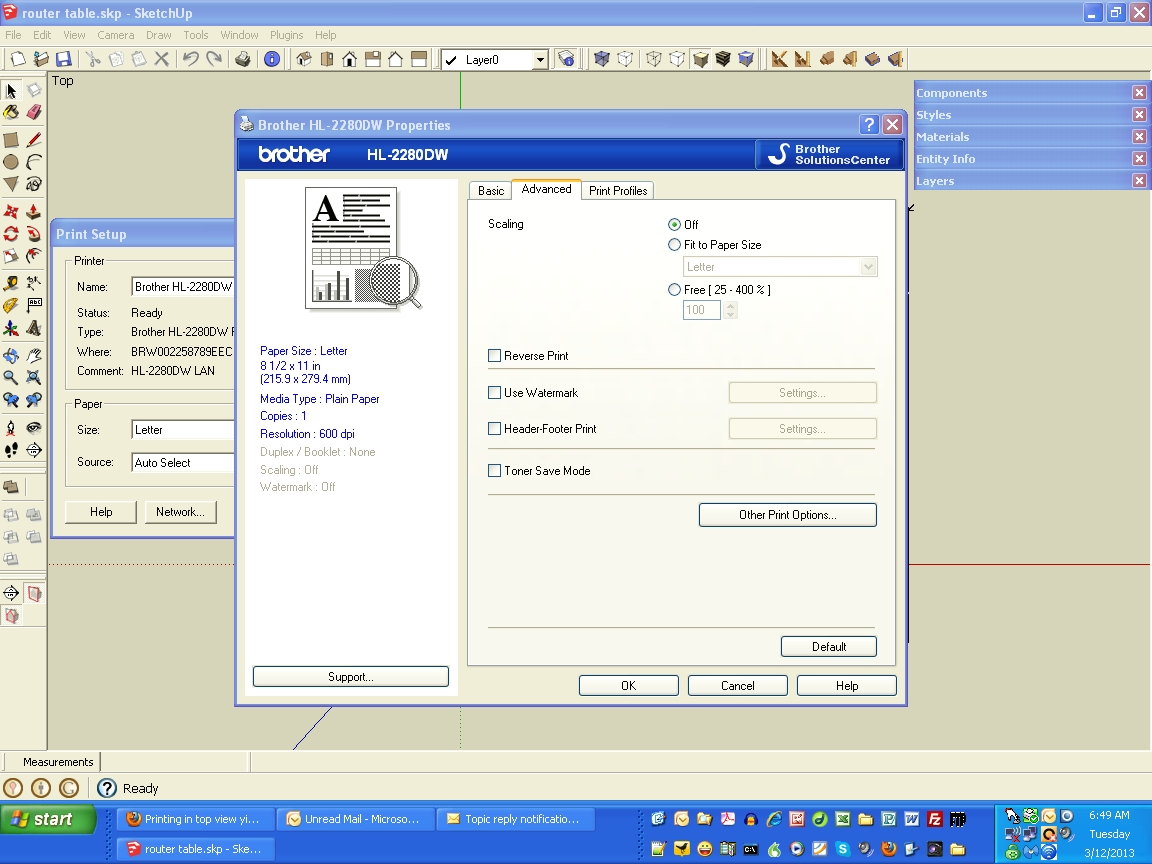Viewport: 1152px width, 864px height.
Task: Select the Paint Bucket tool
Action: click(x=11, y=113)
